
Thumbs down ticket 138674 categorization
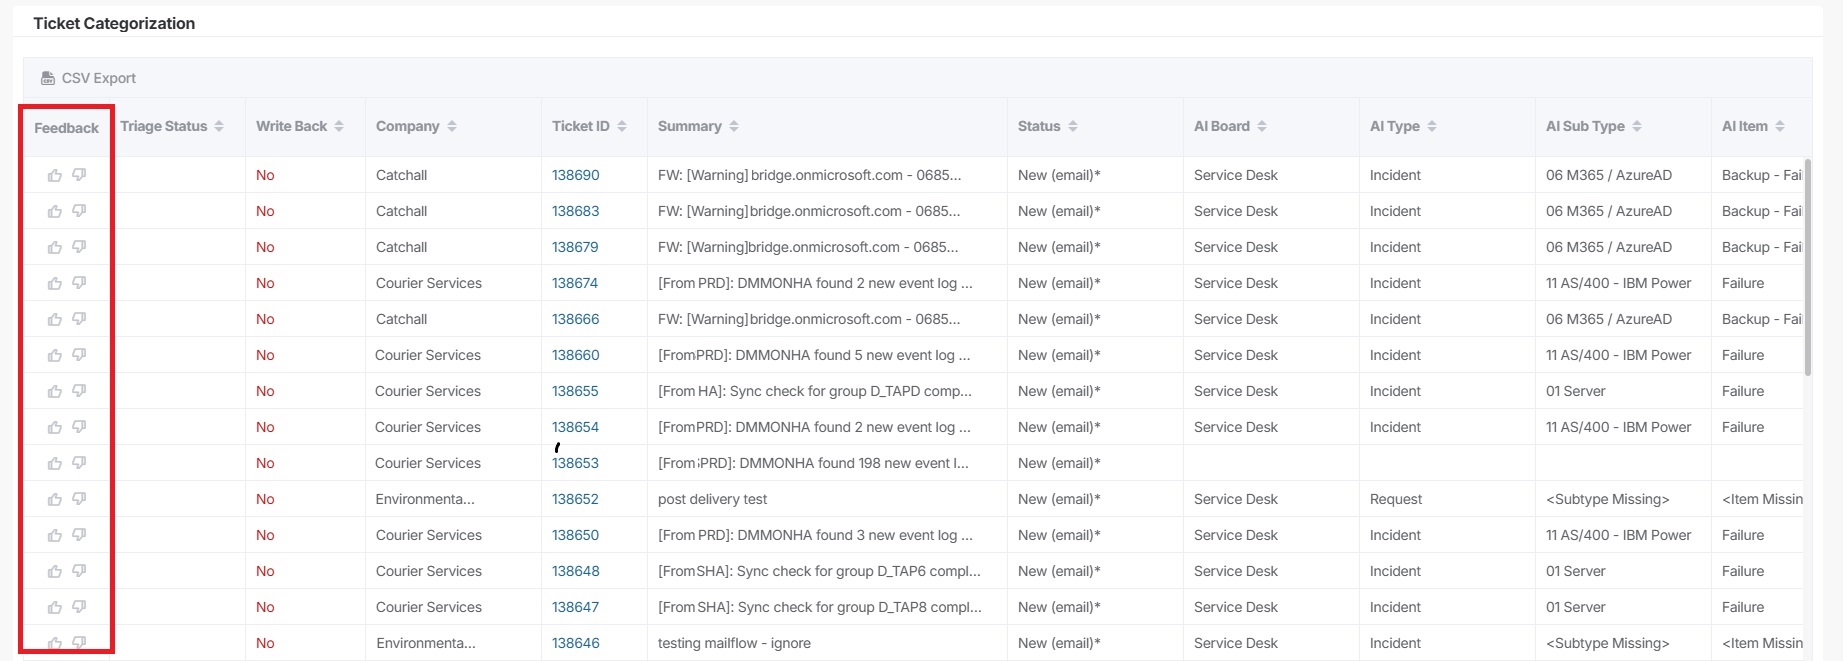coord(79,283)
